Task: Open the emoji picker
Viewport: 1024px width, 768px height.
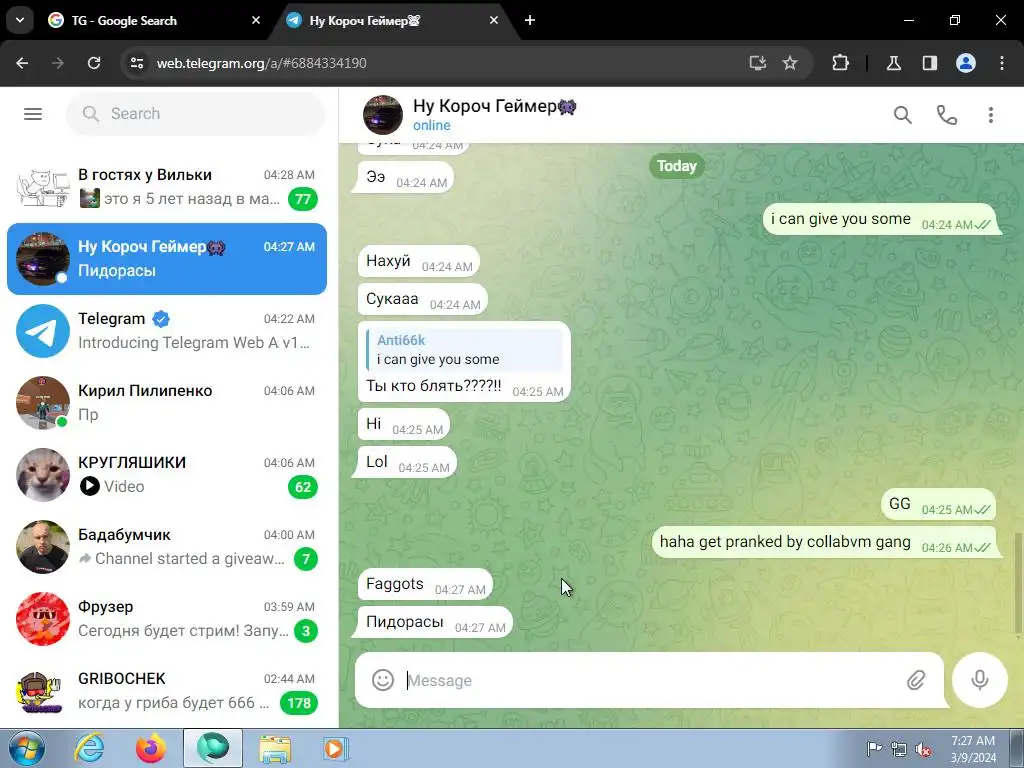Action: (383, 680)
